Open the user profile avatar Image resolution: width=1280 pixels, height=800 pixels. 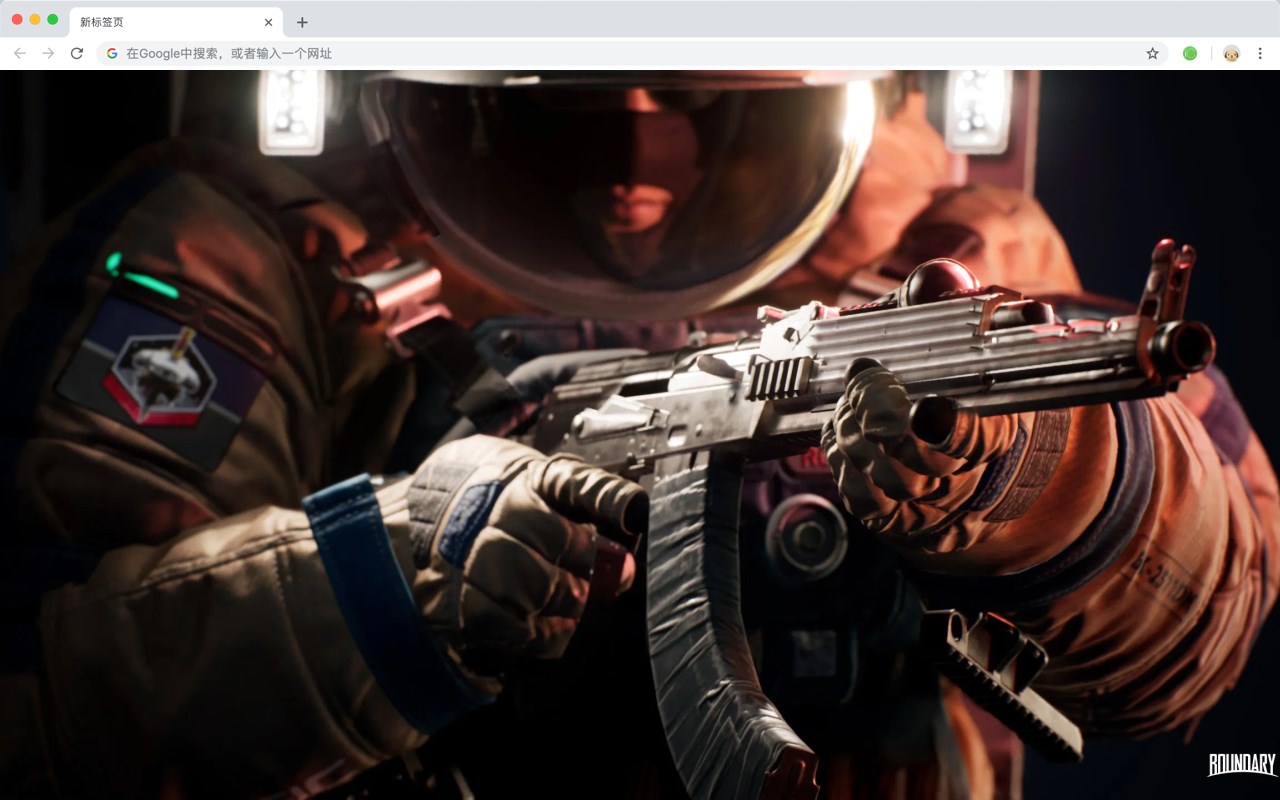[x=1232, y=53]
